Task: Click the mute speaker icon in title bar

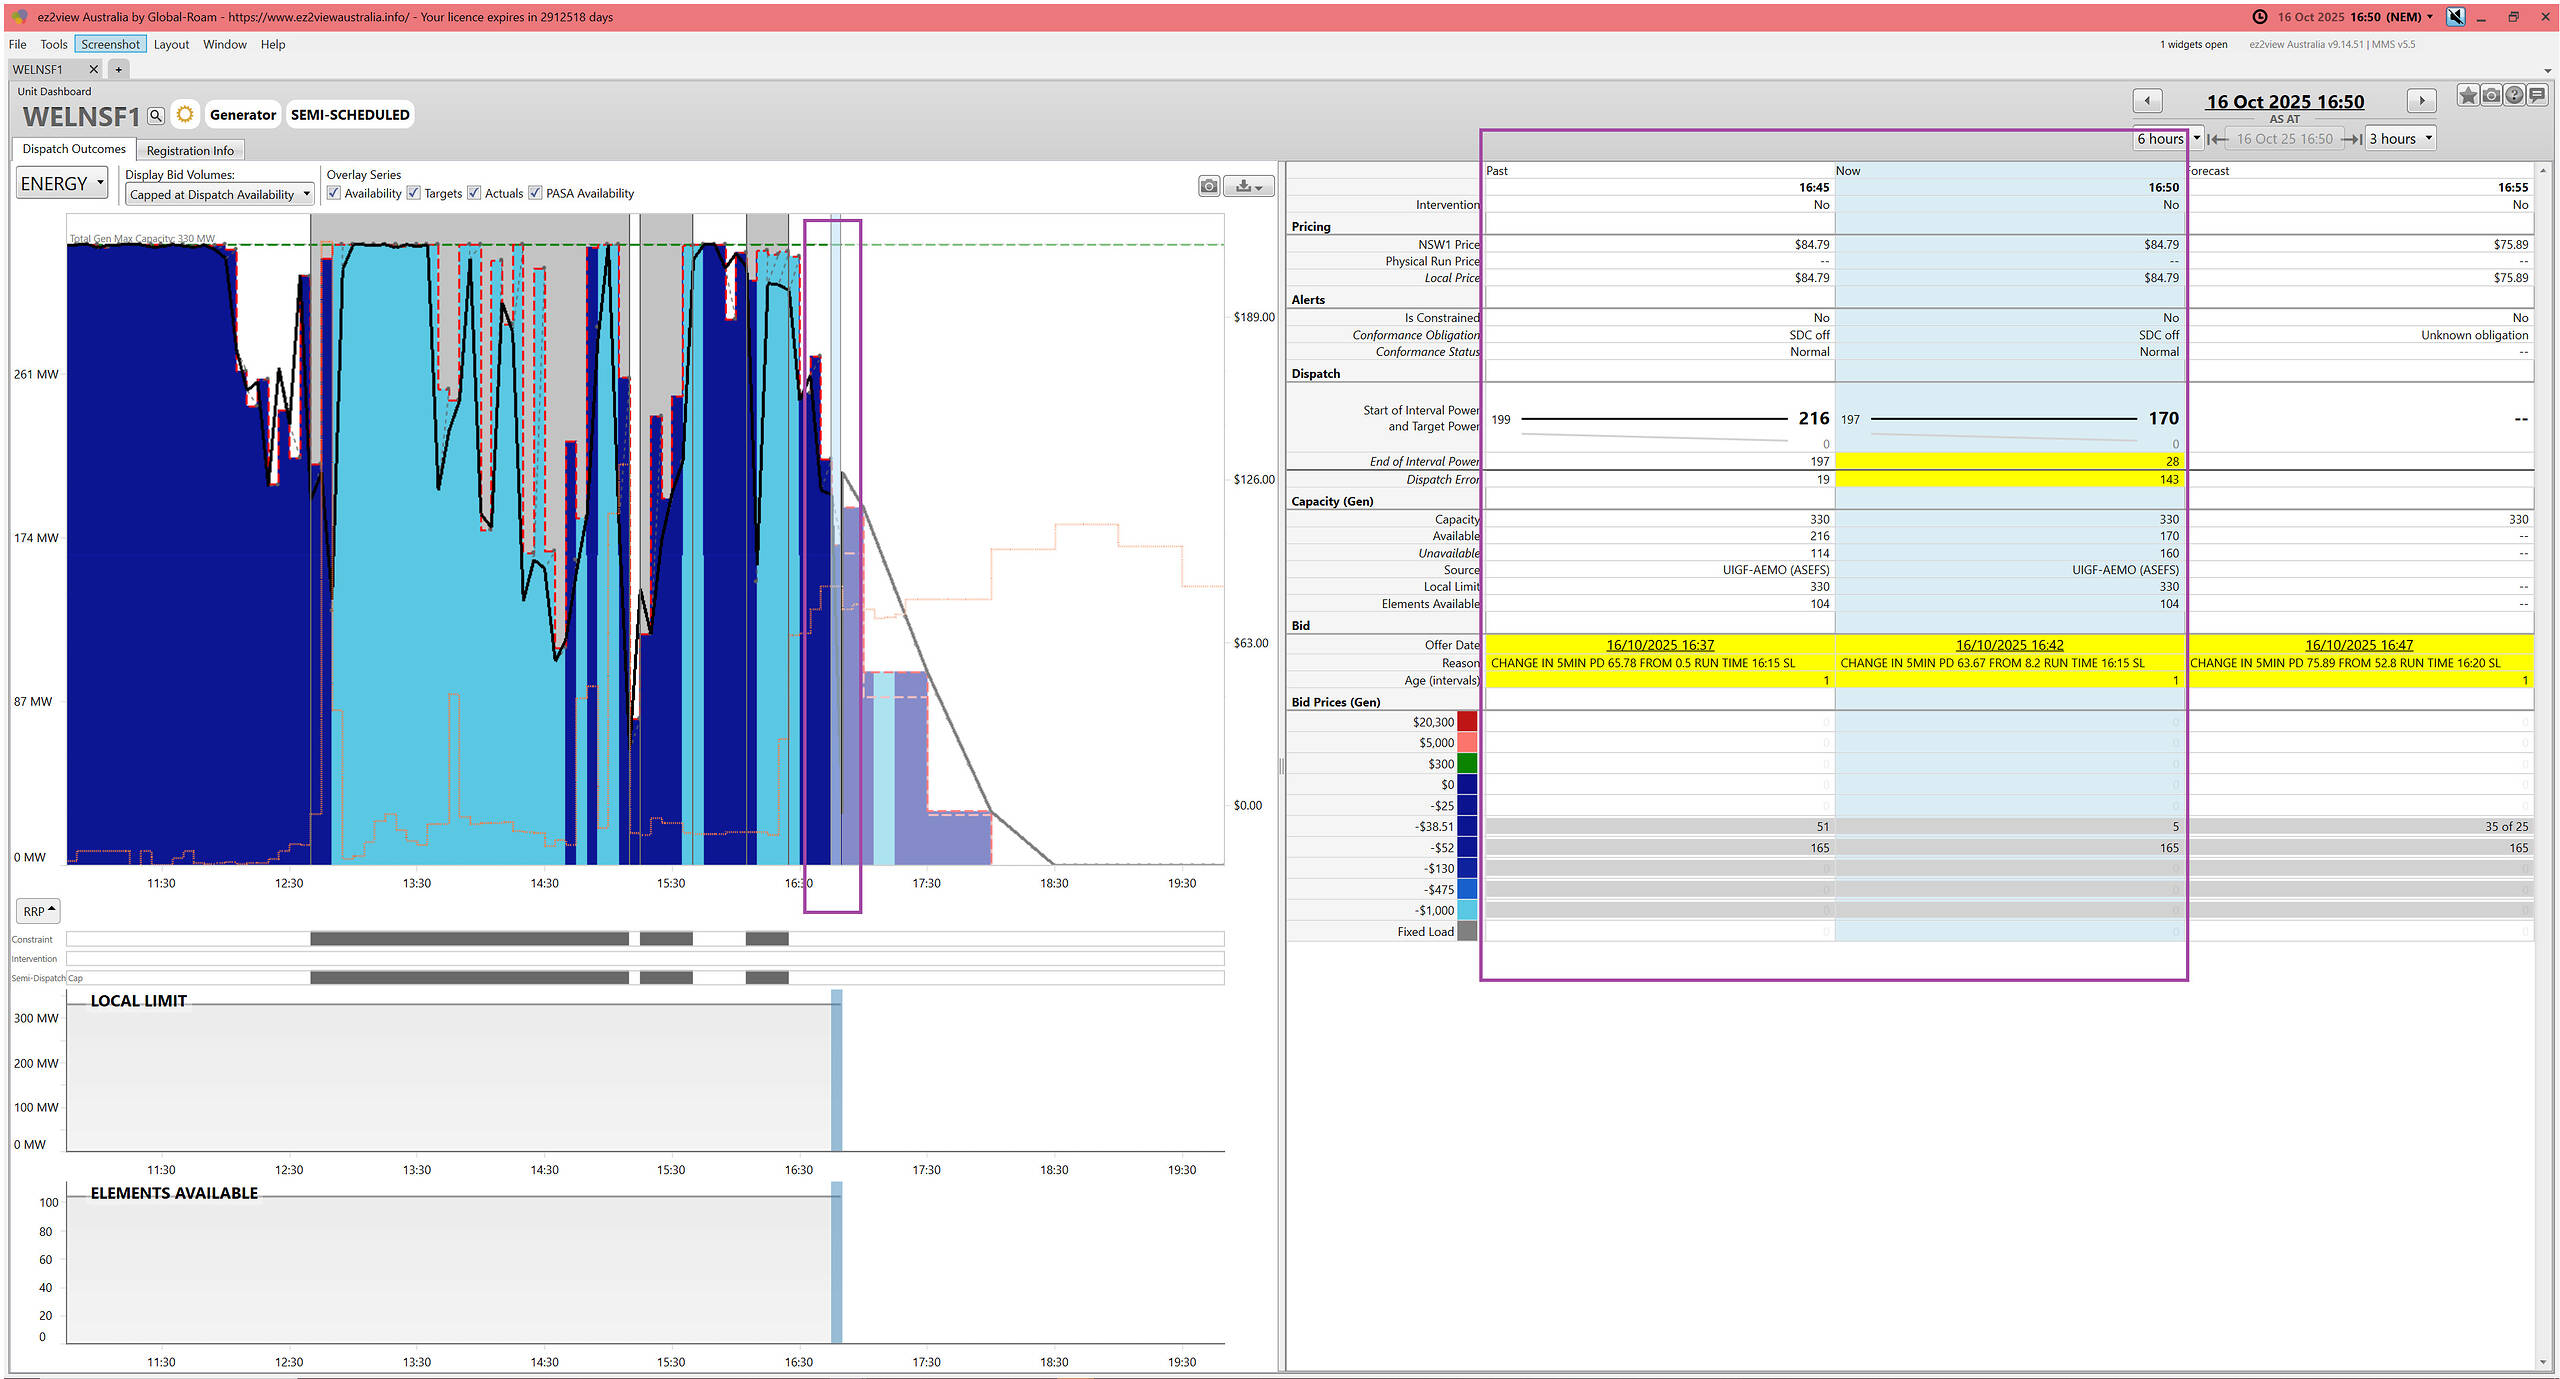Action: click(2455, 17)
